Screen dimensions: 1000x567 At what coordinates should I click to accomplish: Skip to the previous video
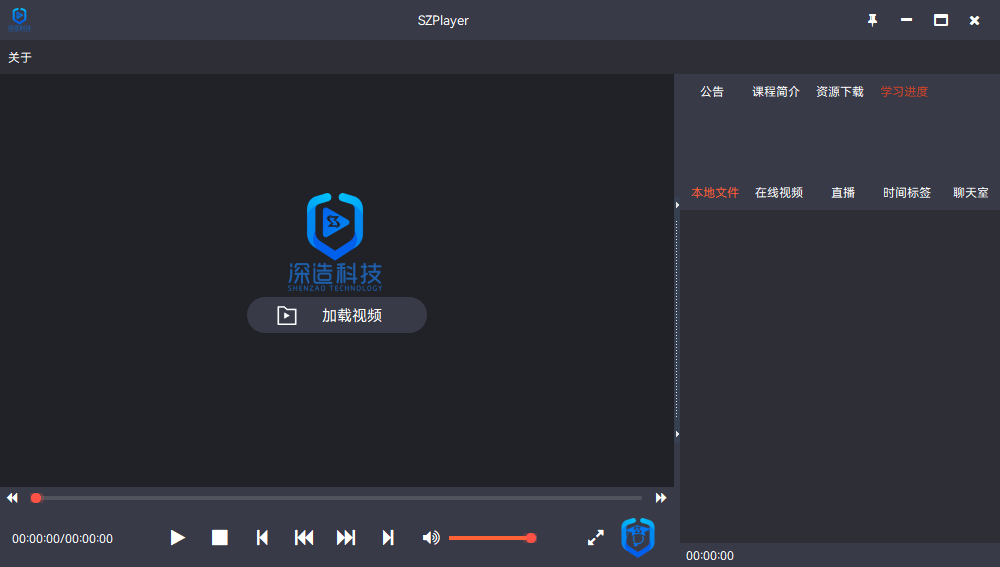coord(304,538)
